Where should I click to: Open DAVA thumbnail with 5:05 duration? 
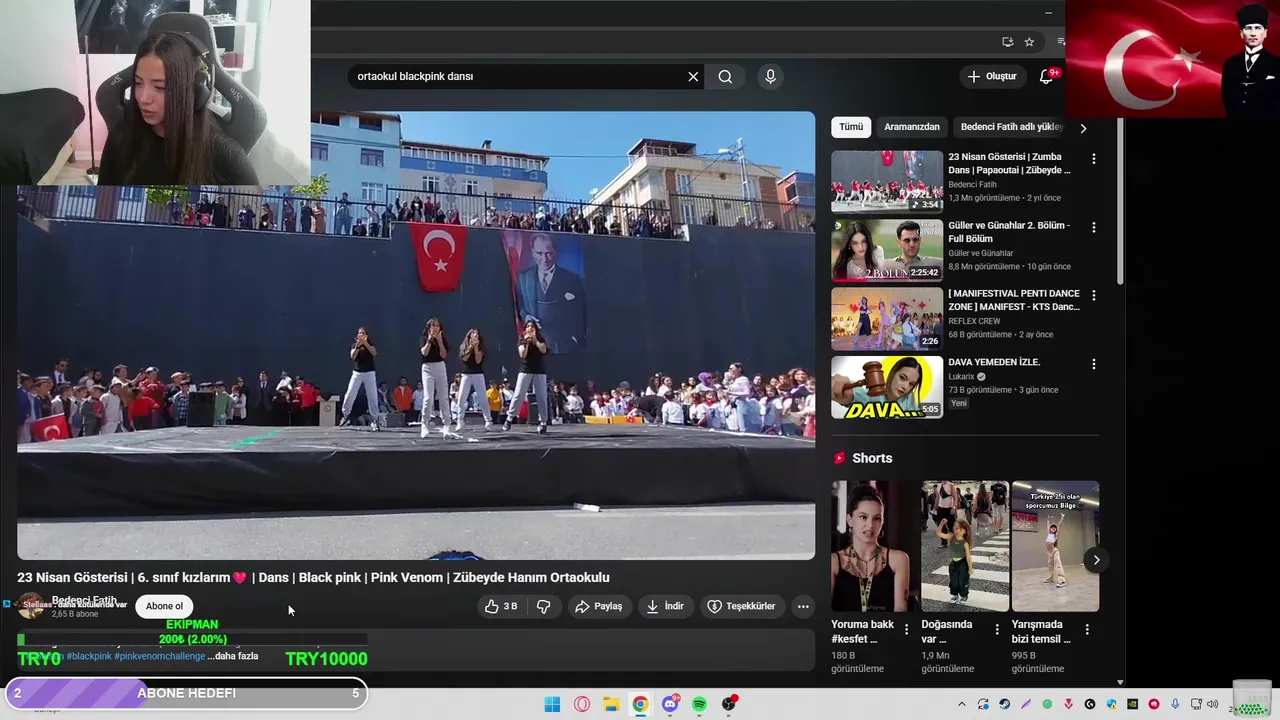(x=887, y=387)
